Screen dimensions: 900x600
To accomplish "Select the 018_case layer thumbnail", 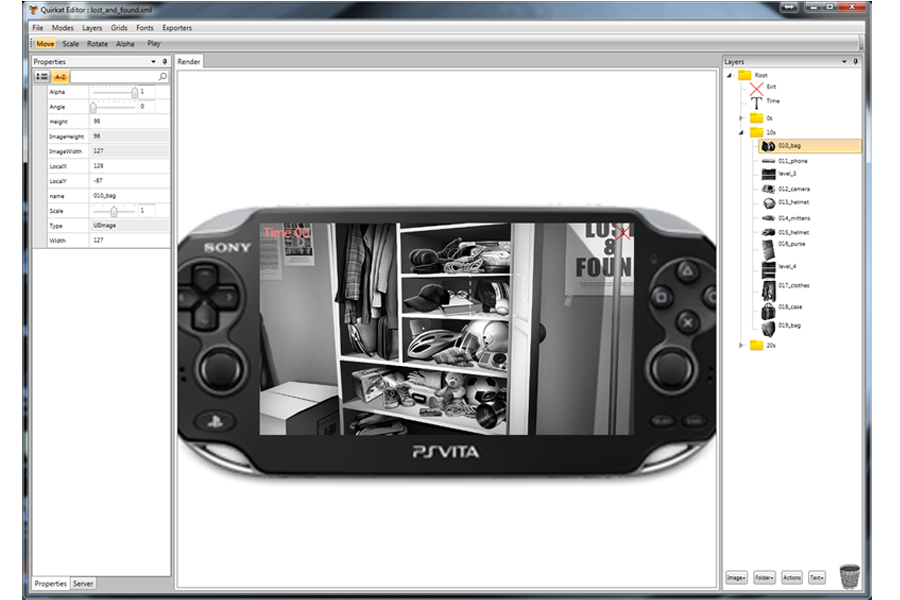I will click(x=768, y=311).
